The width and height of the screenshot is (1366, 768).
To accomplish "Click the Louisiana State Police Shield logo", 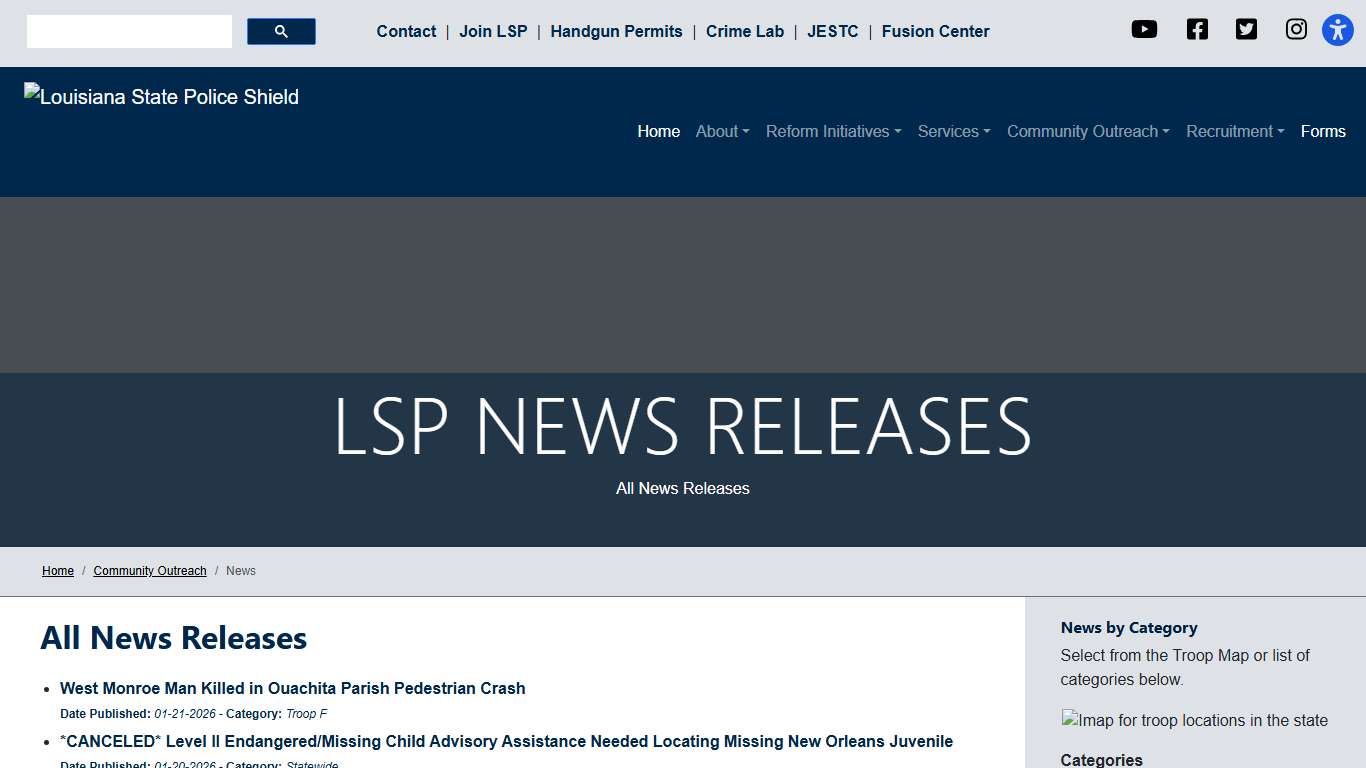I will (x=161, y=96).
